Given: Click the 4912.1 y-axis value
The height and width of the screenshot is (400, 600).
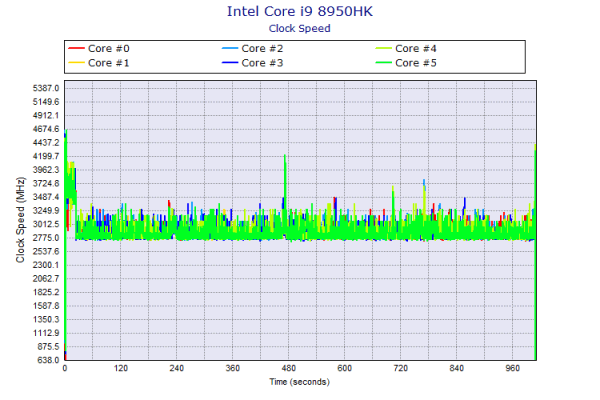Looking at the screenshot, I should 46,116.
